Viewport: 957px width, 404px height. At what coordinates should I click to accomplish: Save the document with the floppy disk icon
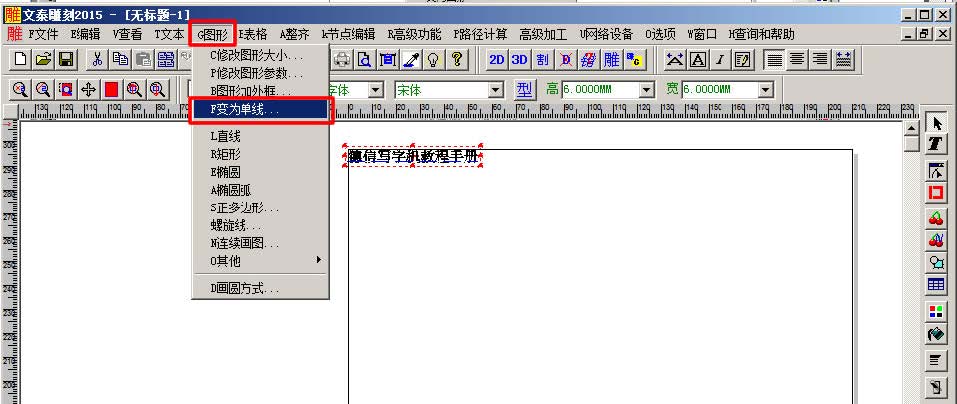(x=65, y=59)
